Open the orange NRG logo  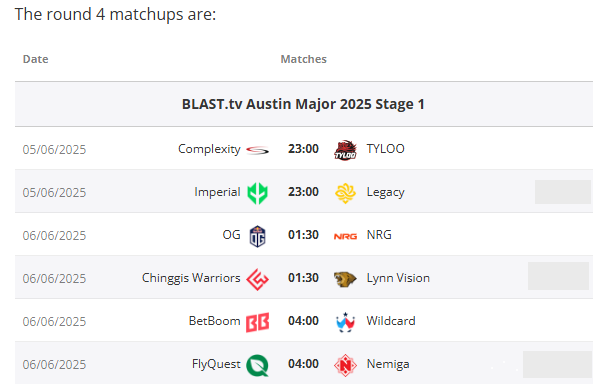click(345, 236)
